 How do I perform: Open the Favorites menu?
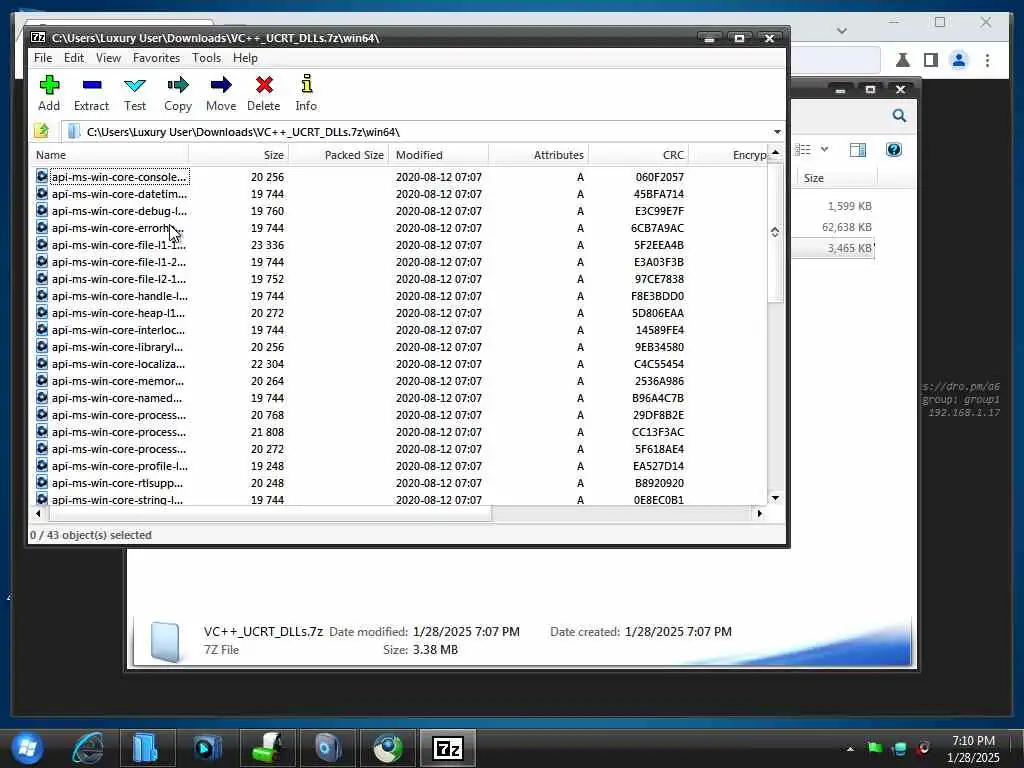click(x=156, y=57)
